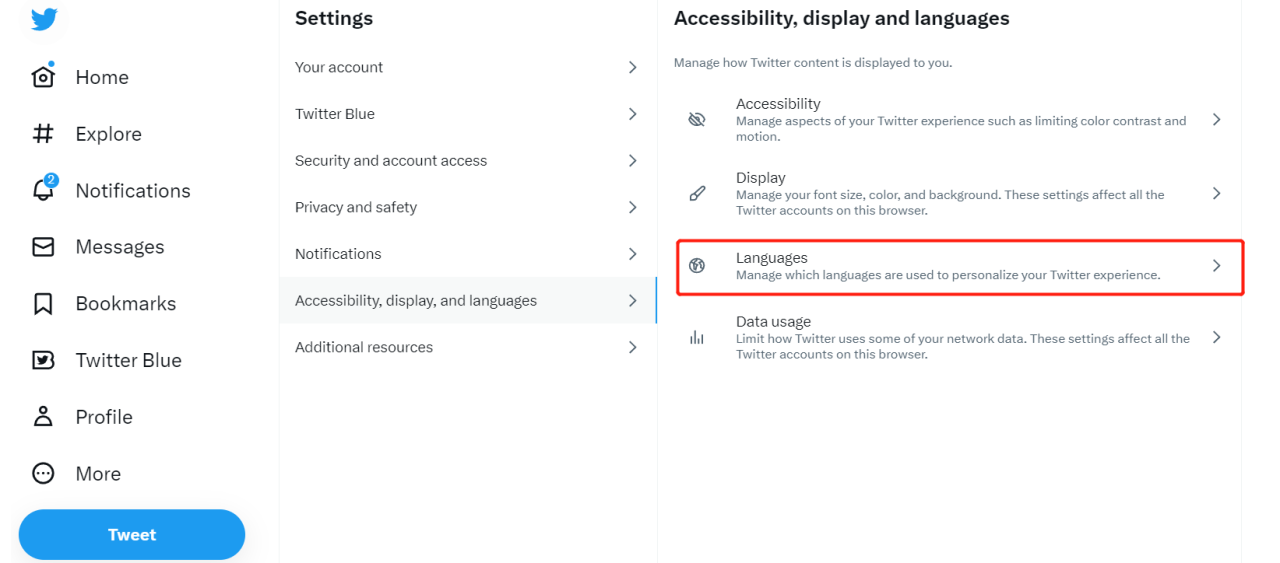
Task: Click the Messages envelope icon
Action: [43, 247]
